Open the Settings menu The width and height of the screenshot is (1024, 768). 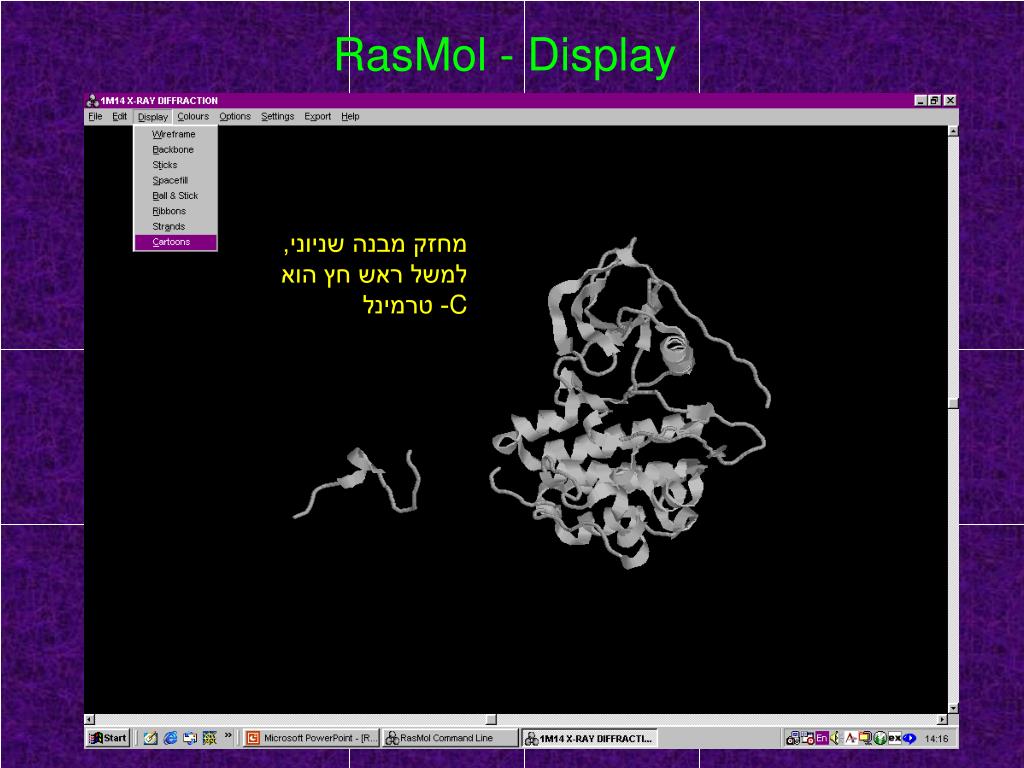tap(278, 116)
